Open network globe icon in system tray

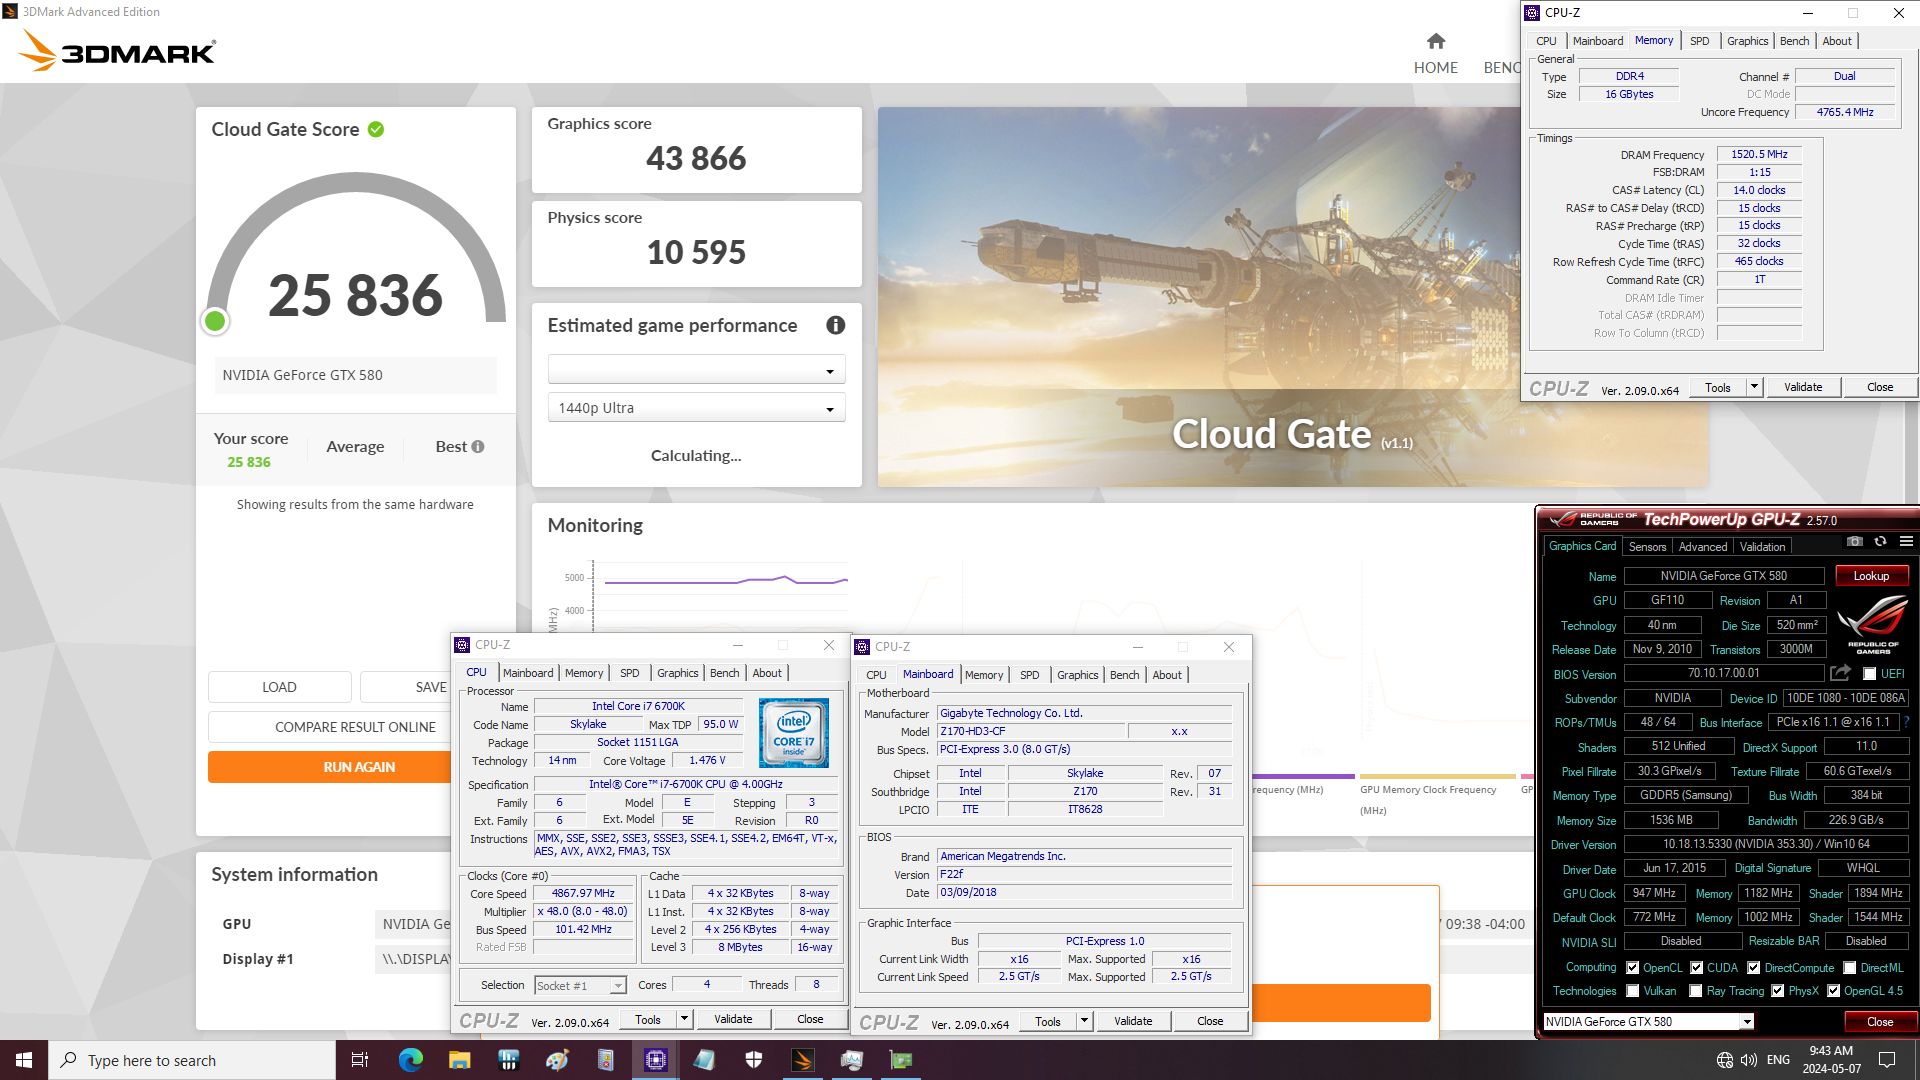pos(1725,1060)
